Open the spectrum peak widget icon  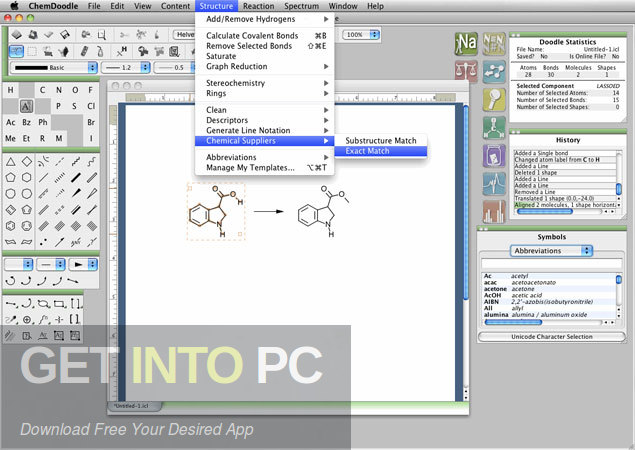pos(494,183)
